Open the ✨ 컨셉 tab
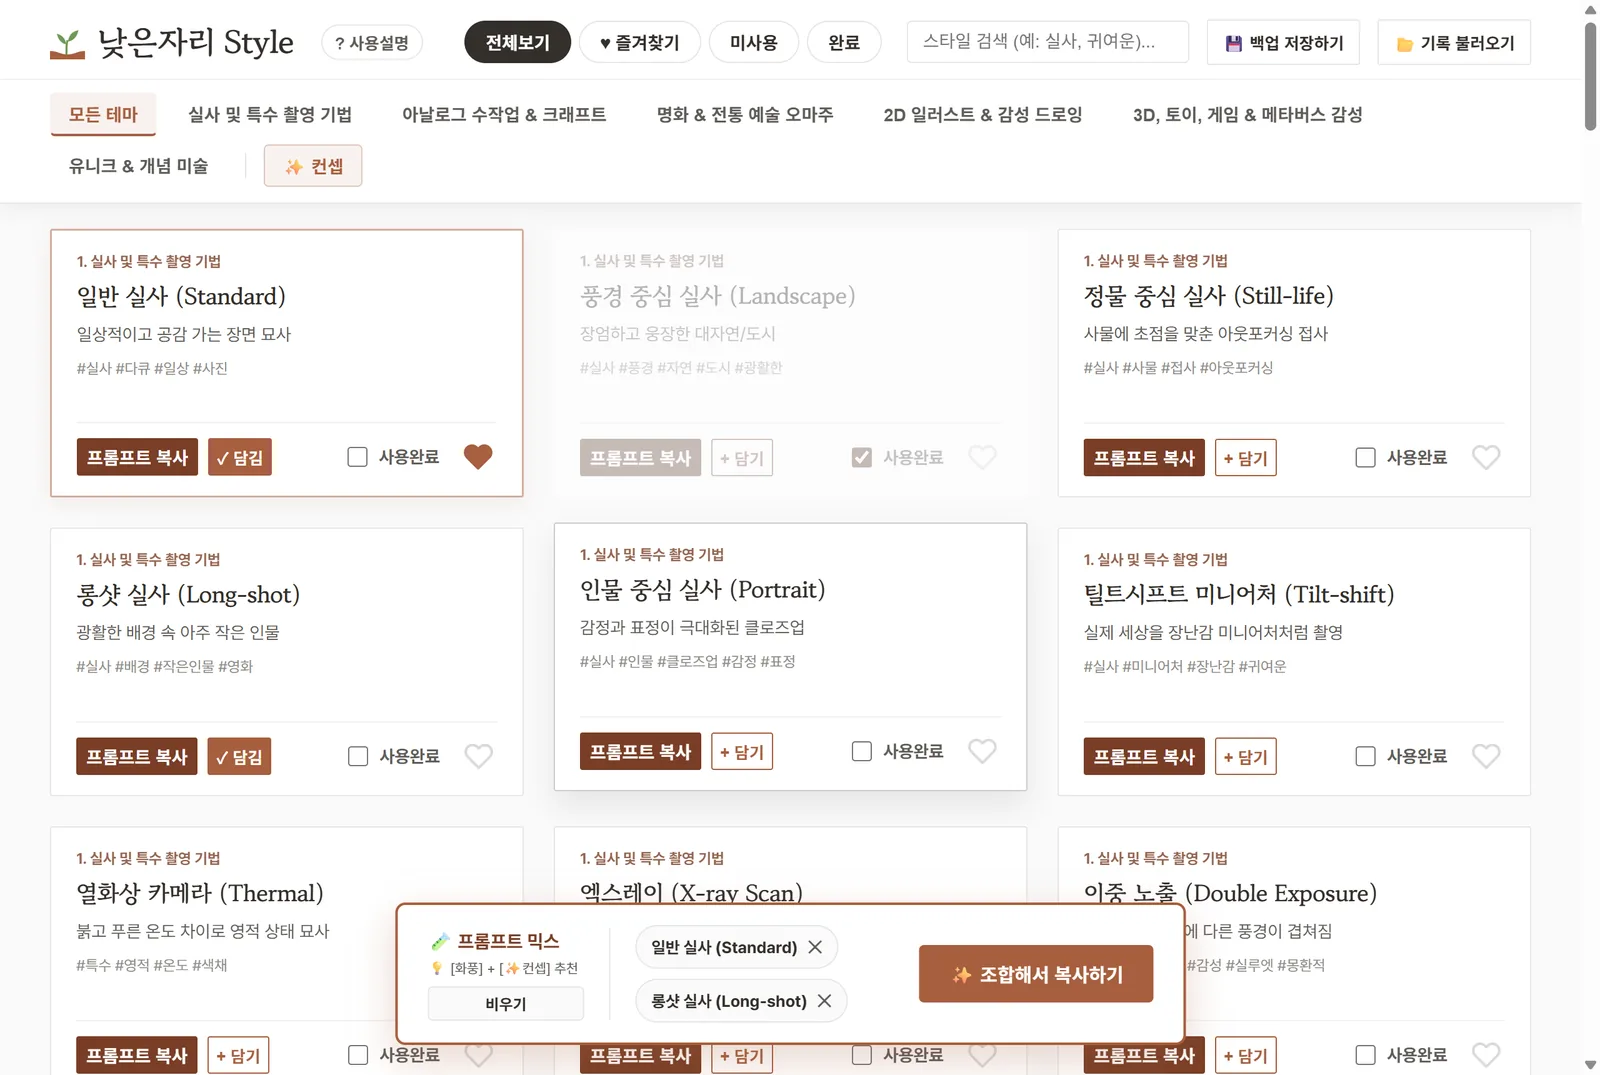 [x=313, y=166]
